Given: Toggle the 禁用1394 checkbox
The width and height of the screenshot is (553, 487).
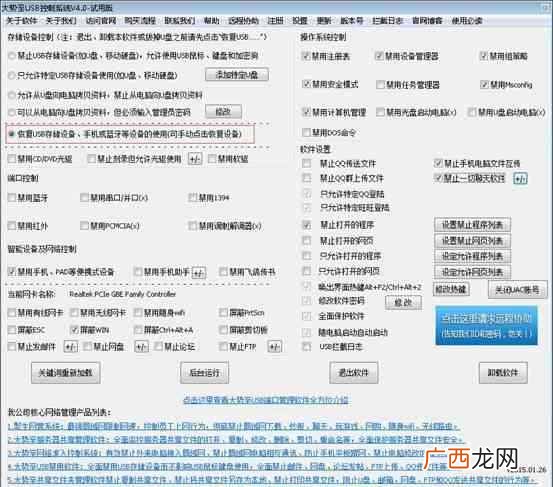Looking at the screenshot, I should (193, 197).
